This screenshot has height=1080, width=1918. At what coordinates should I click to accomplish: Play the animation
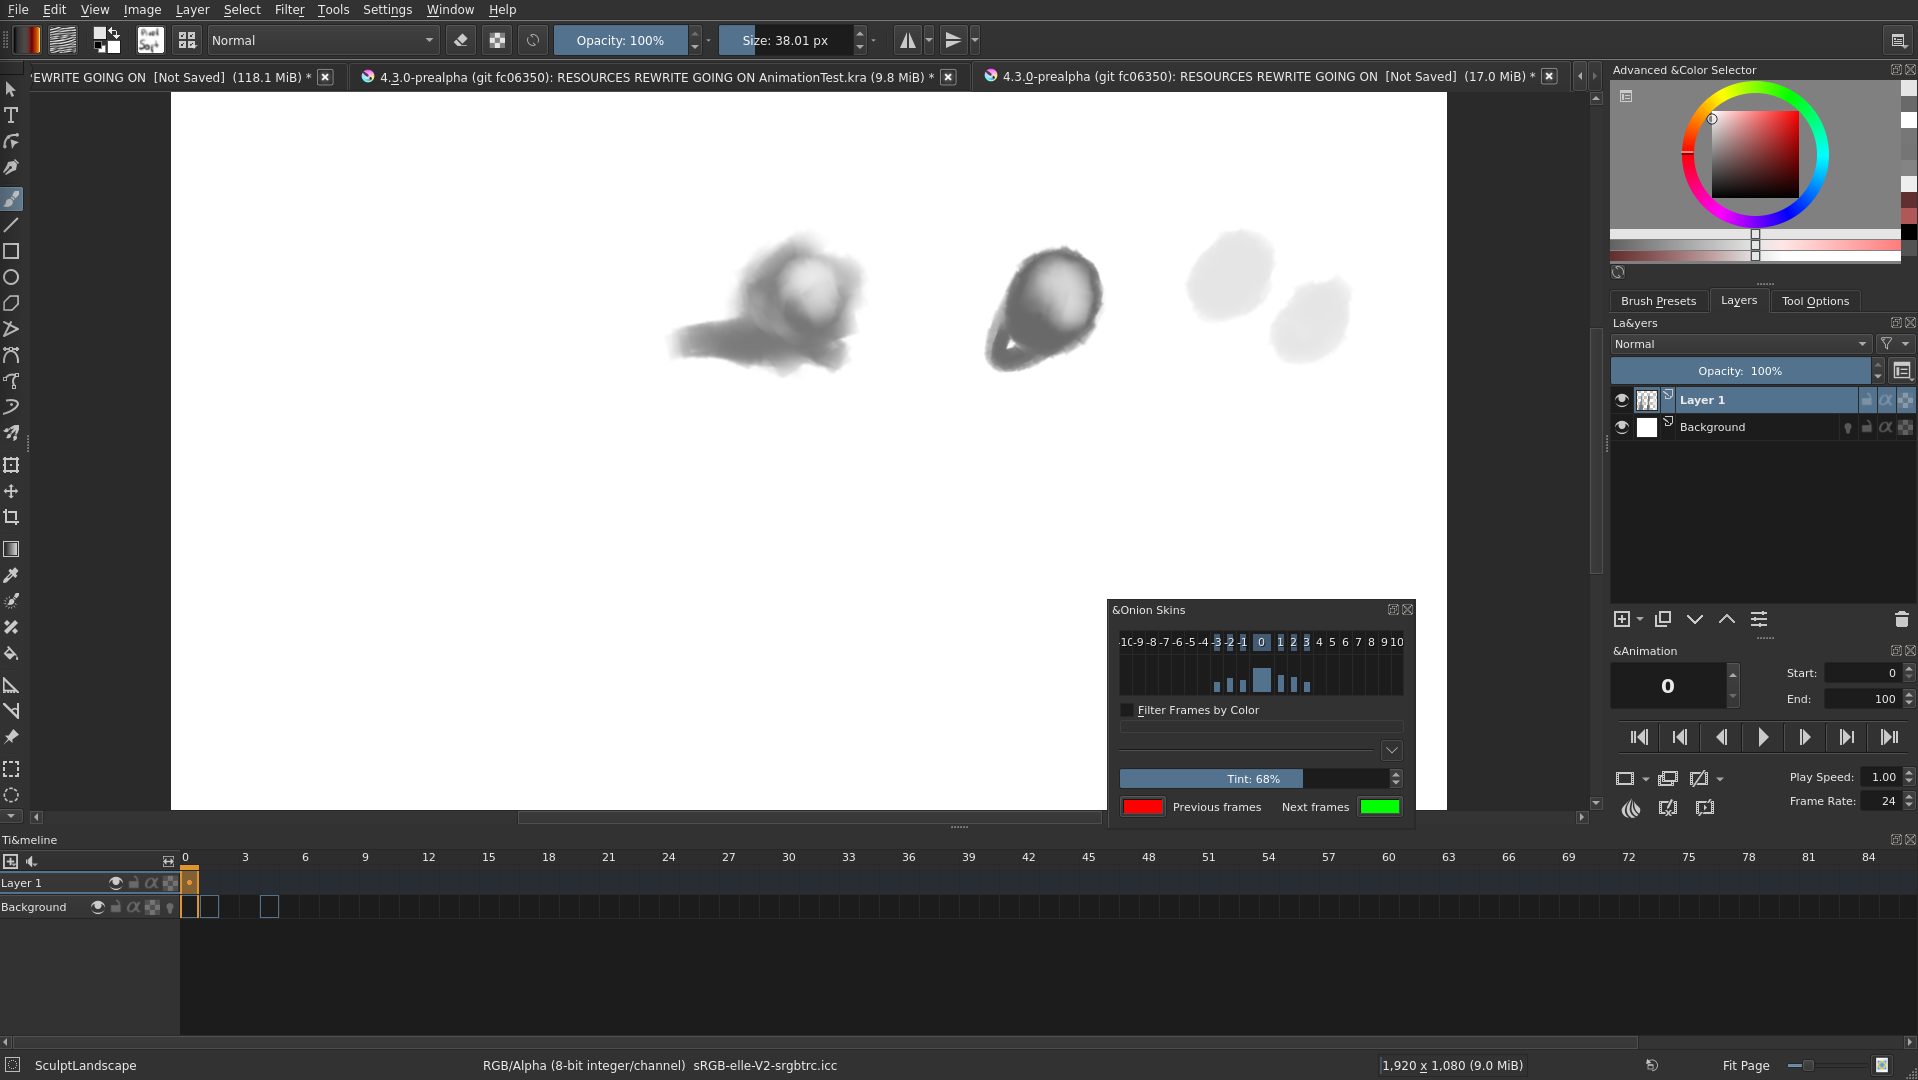(1762, 737)
